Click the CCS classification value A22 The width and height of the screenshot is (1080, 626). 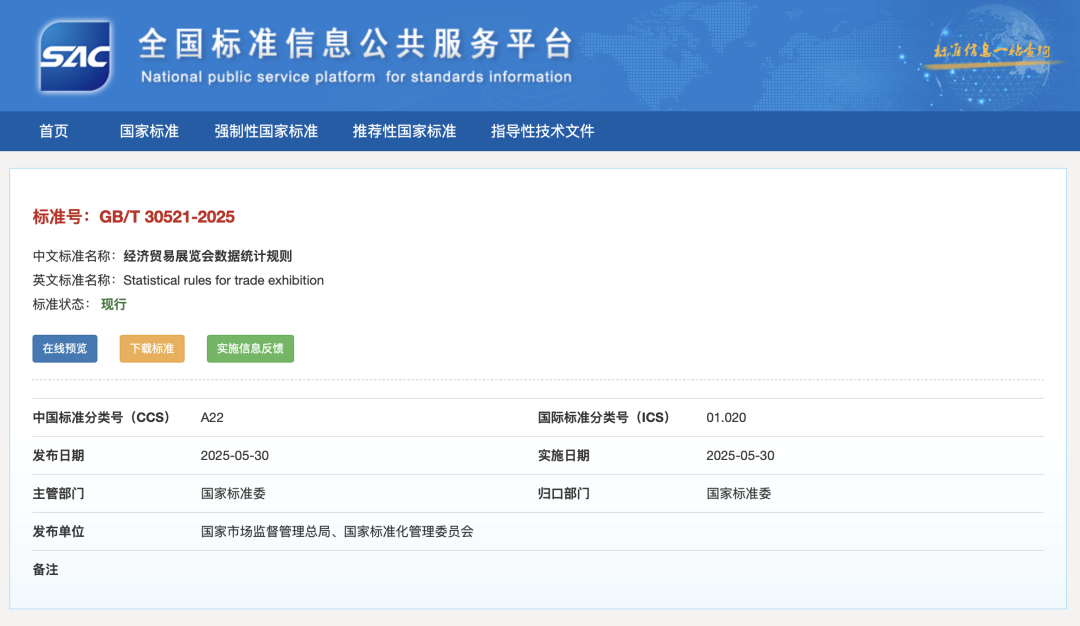click(x=209, y=417)
